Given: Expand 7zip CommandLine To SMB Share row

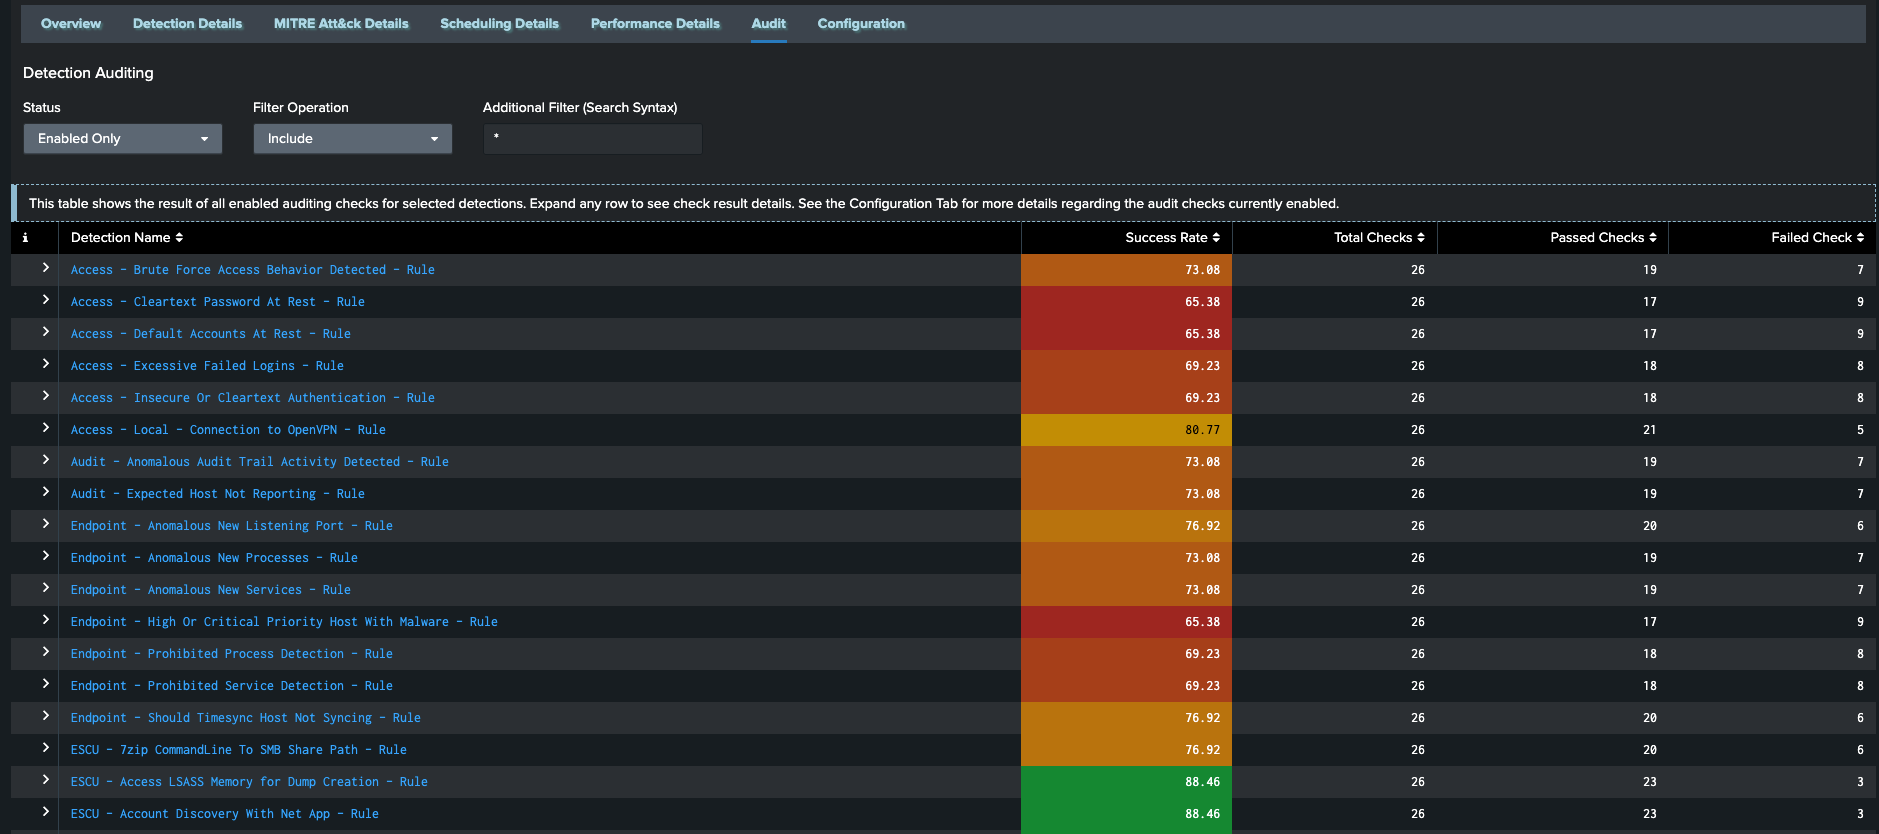Looking at the screenshot, I should click(45, 748).
